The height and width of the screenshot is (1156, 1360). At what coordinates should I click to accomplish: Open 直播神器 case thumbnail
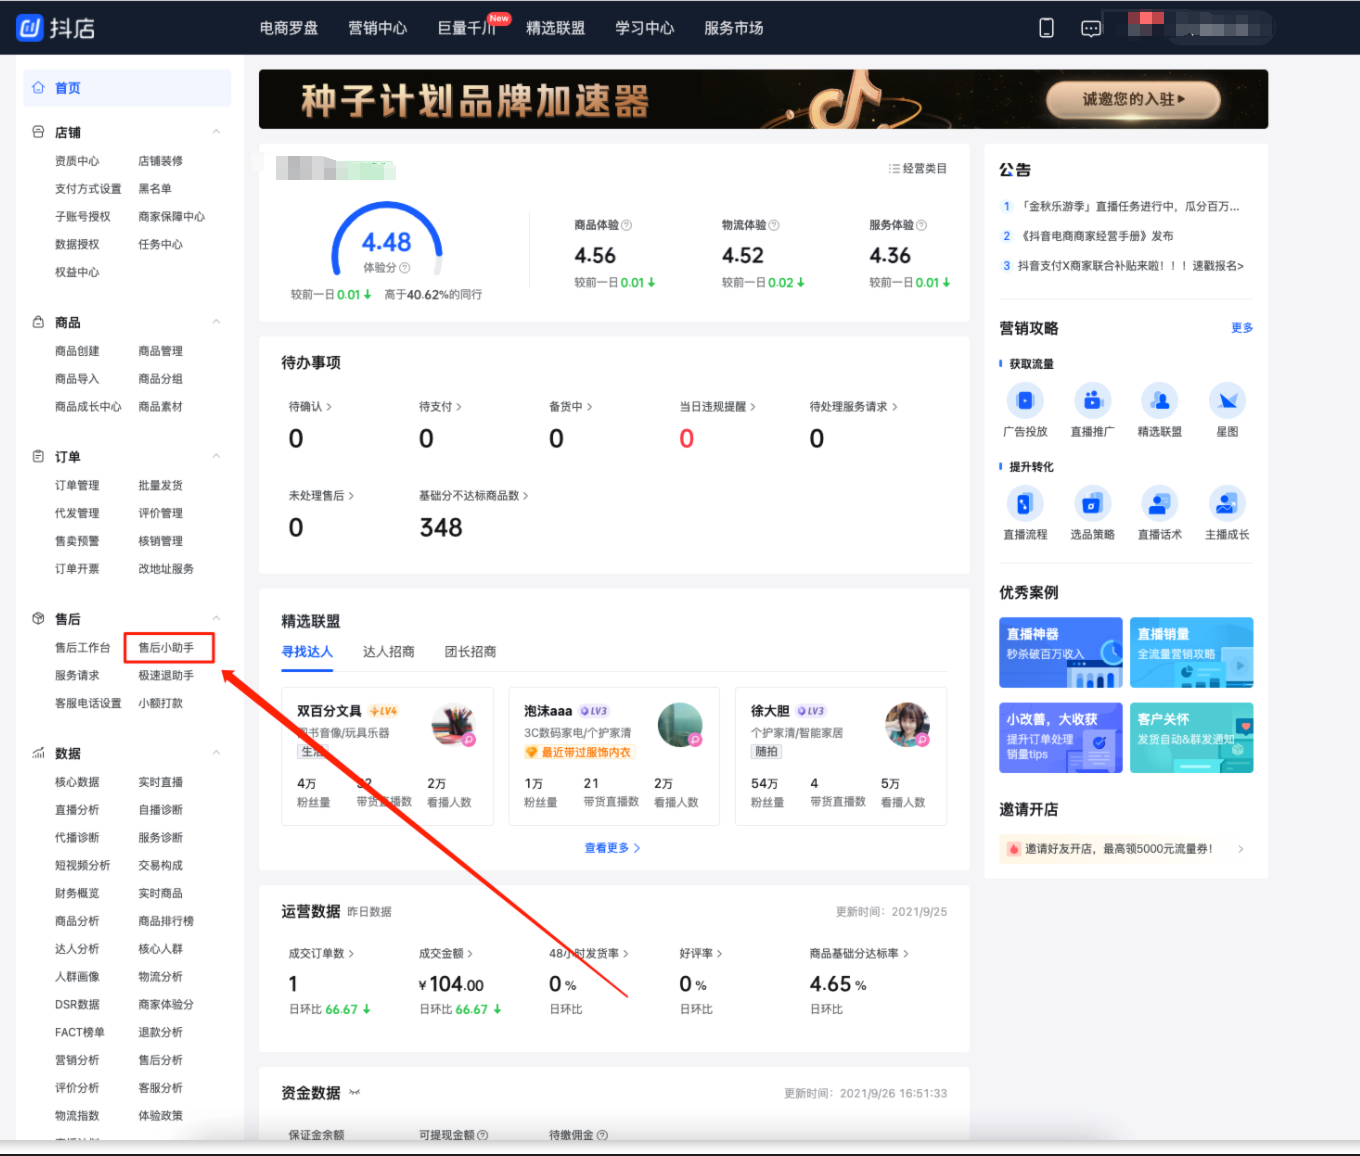(x=1061, y=652)
